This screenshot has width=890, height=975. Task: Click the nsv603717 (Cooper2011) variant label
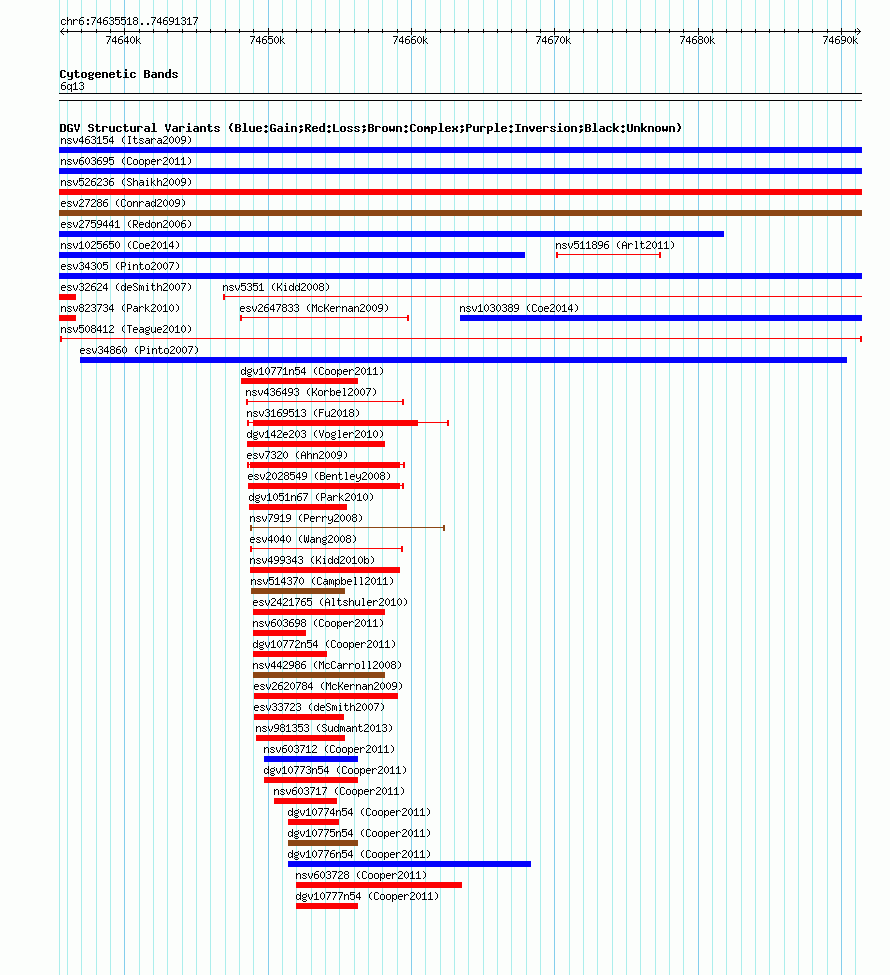(339, 792)
